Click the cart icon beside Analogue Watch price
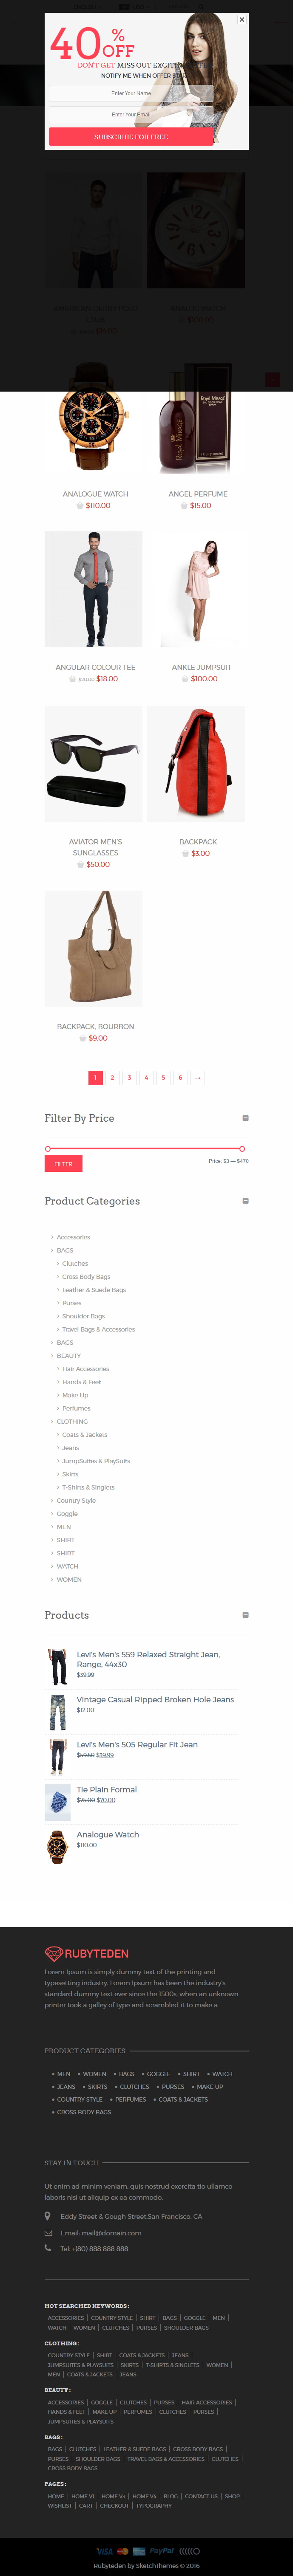Screen dimensions: 293x2576 (x=80, y=506)
